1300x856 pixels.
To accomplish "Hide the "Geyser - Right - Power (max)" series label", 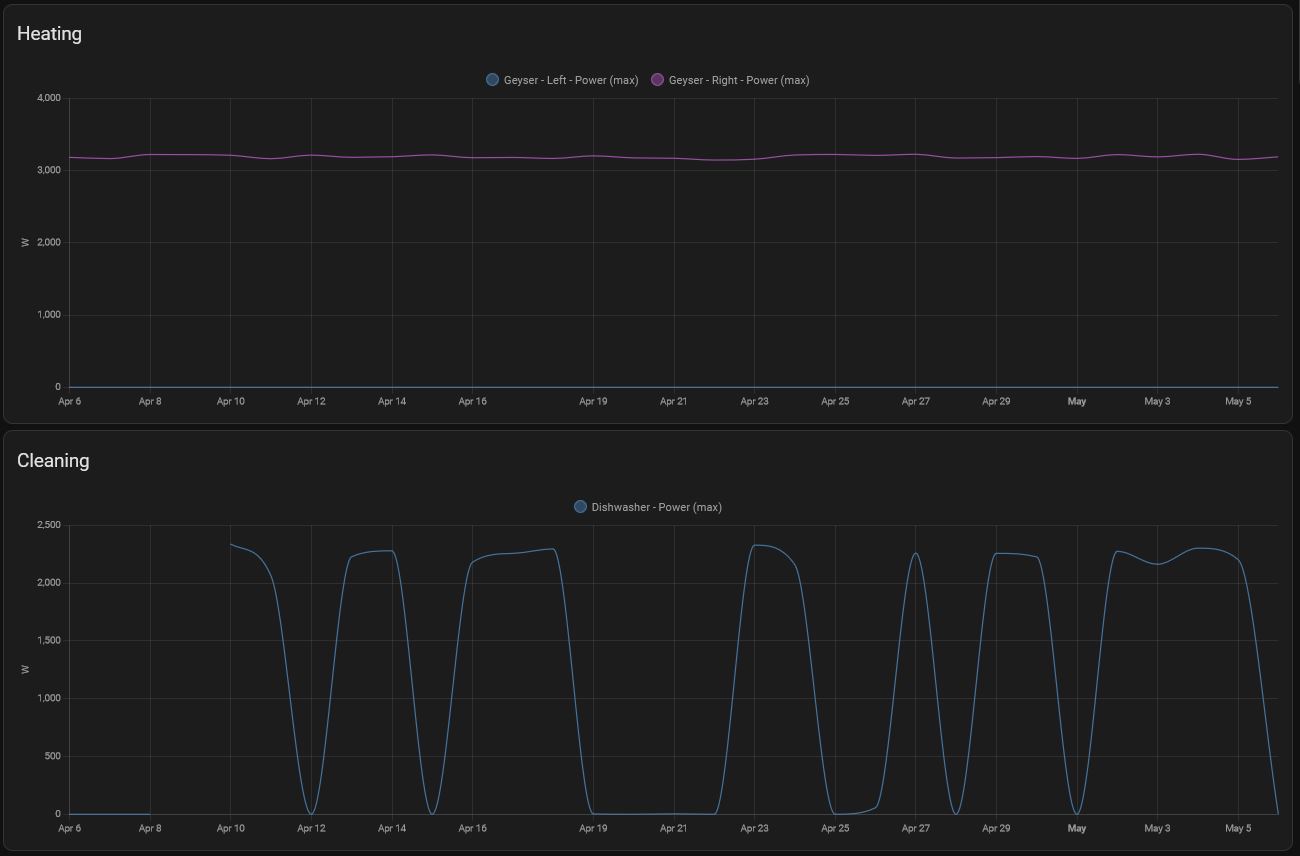I will 738,80.
